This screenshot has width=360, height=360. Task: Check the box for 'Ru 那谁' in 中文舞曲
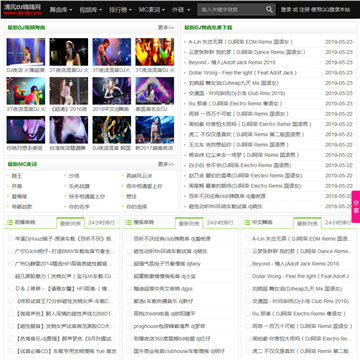(248, 314)
